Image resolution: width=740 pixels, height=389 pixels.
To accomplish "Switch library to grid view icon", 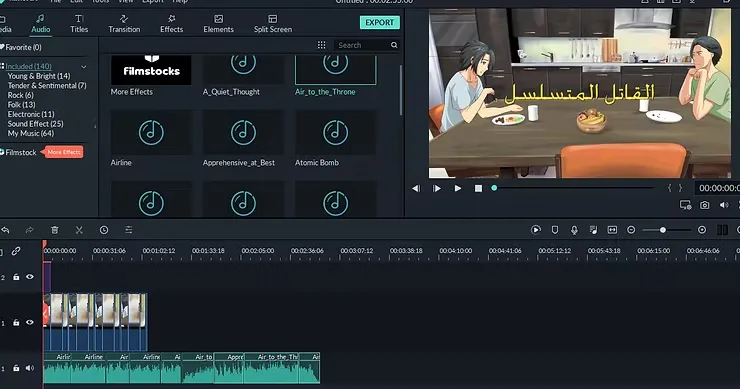I will (321, 45).
